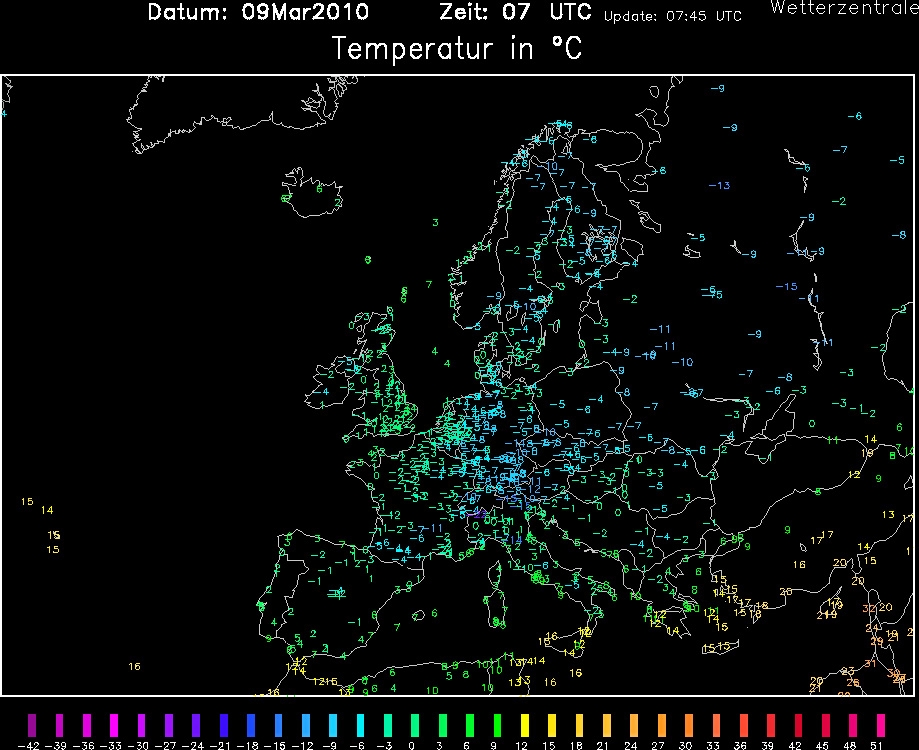Screen dimensions: 919x750
Task: Select the 45 degree legend swatch
Action: [825, 725]
